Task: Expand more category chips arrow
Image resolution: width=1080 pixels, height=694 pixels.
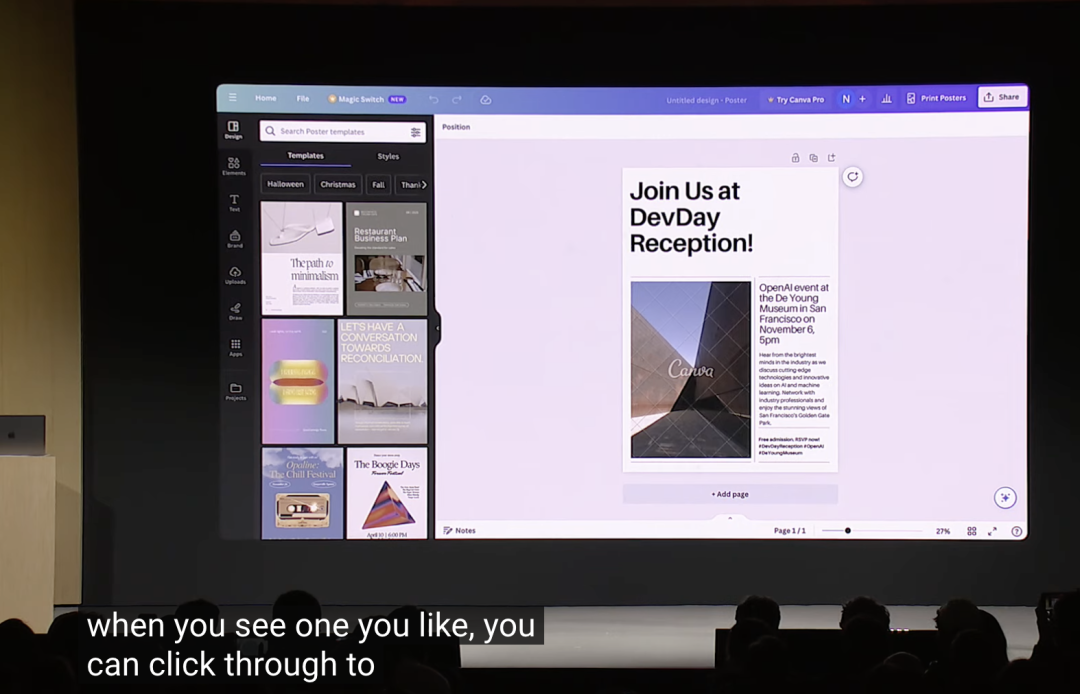Action: (424, 185)
